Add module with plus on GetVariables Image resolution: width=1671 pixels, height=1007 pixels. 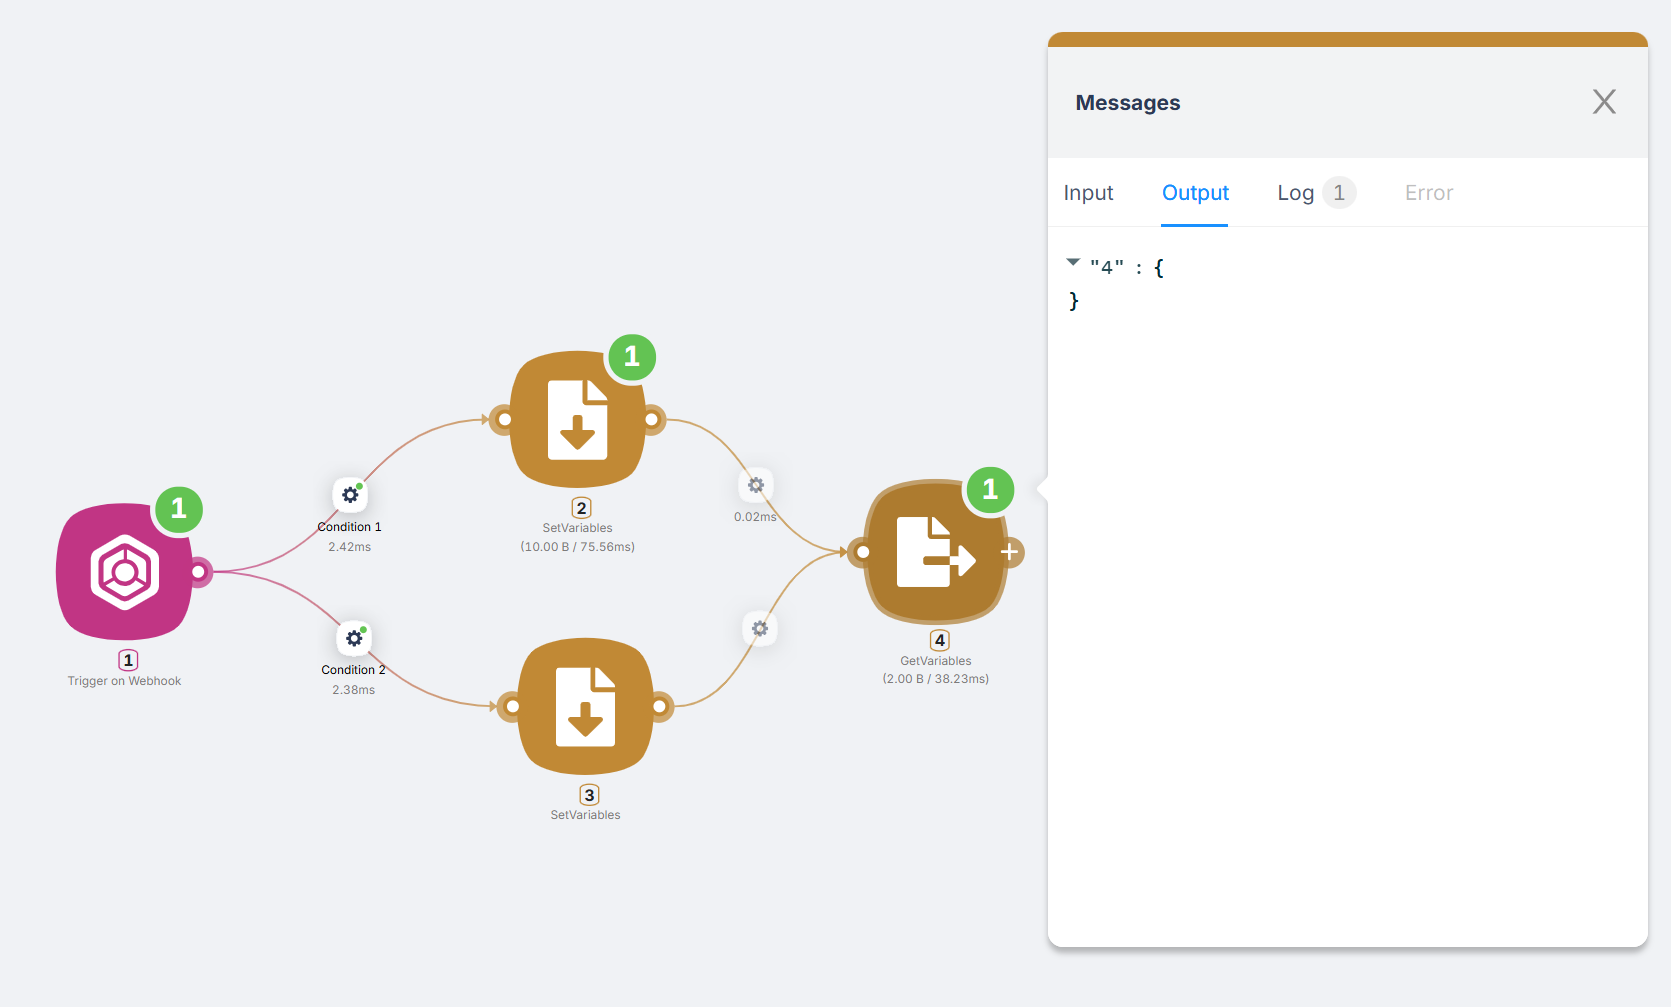click(1010, 552)
